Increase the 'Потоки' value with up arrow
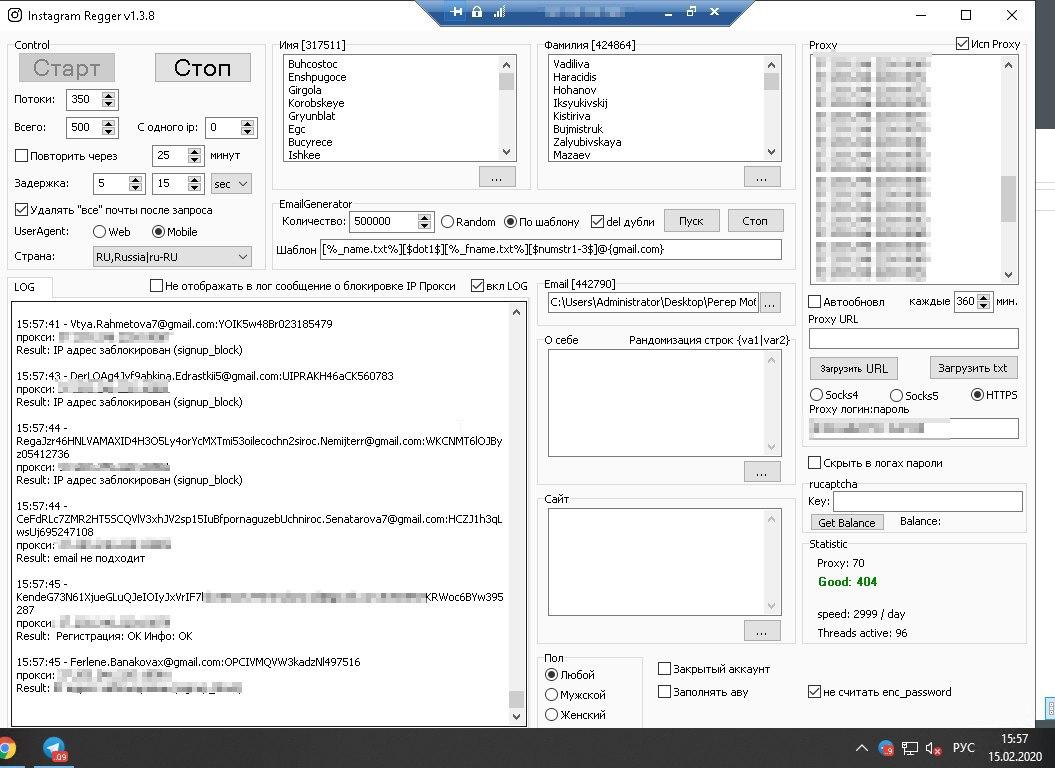1055x768 pixels. point(109,95)
